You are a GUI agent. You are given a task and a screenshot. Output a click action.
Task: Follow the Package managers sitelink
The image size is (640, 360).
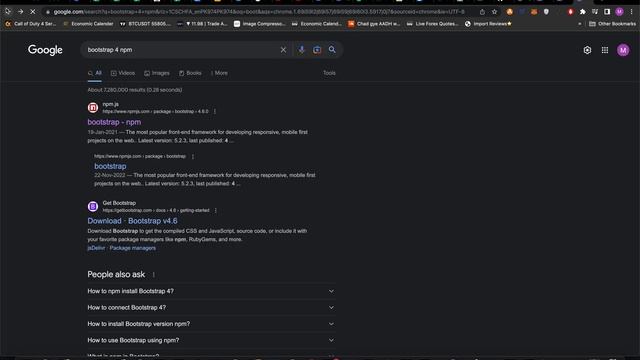pyautogui.click(x=133, y=248)
